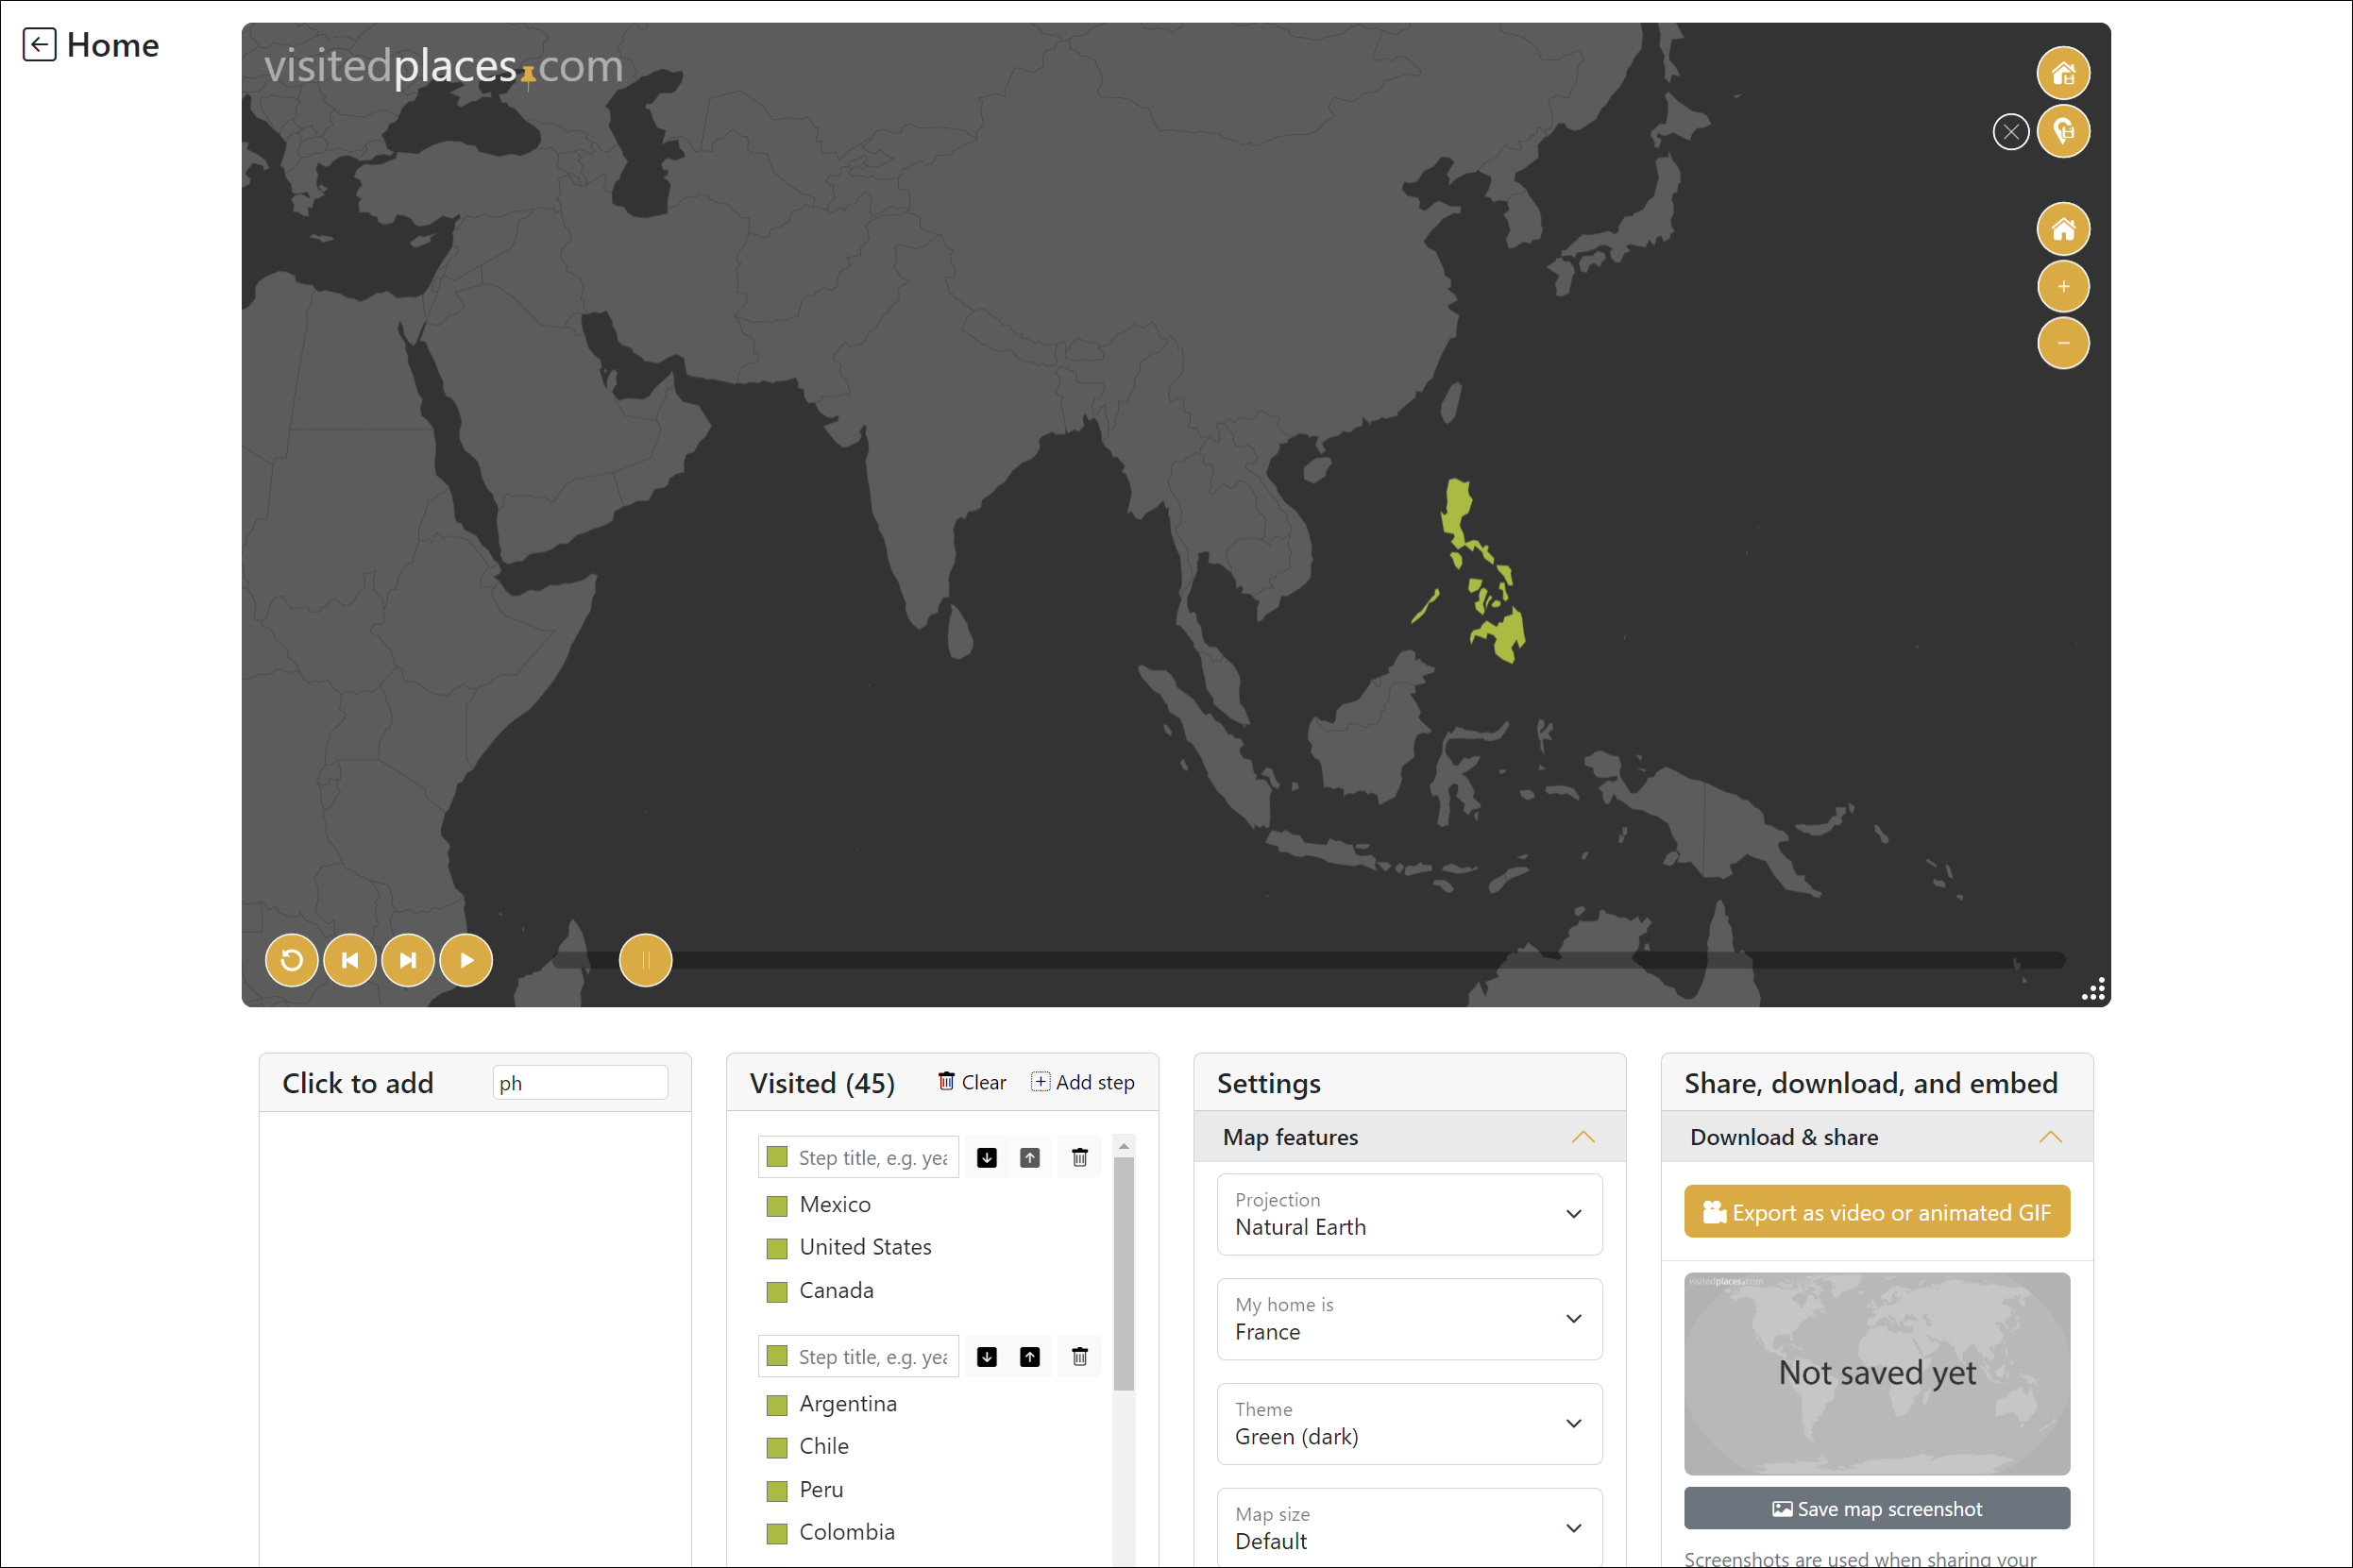Click Export as video or animated GIF
The height and width of the screenshot is (1568, 2353).
coord(1875,1212)
